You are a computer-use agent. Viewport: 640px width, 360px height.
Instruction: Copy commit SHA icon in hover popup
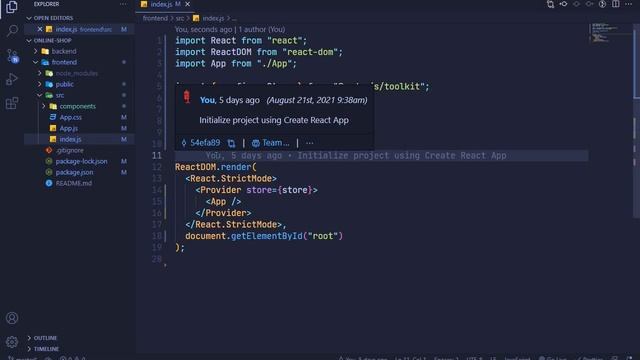231,143
